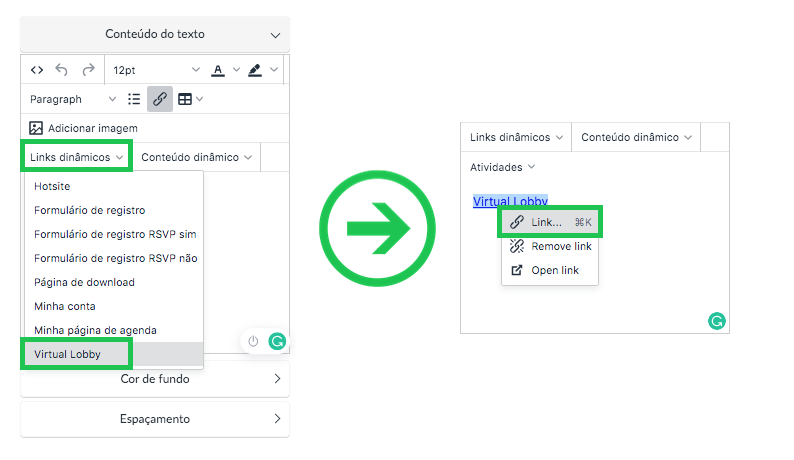794x460 pixels.
Task: Choose Formulário de registro option
Action: tap(114, 210)
